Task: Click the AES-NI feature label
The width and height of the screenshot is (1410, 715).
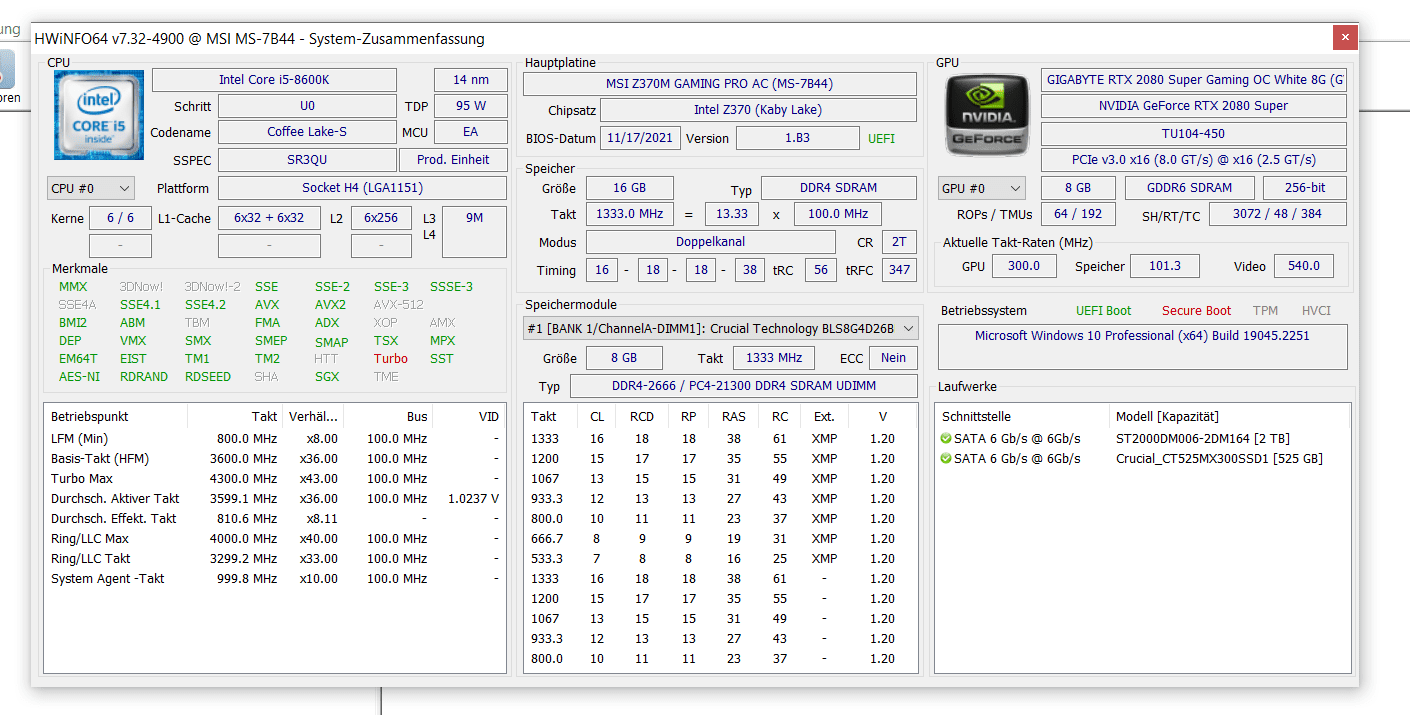Action: (79, 377)
